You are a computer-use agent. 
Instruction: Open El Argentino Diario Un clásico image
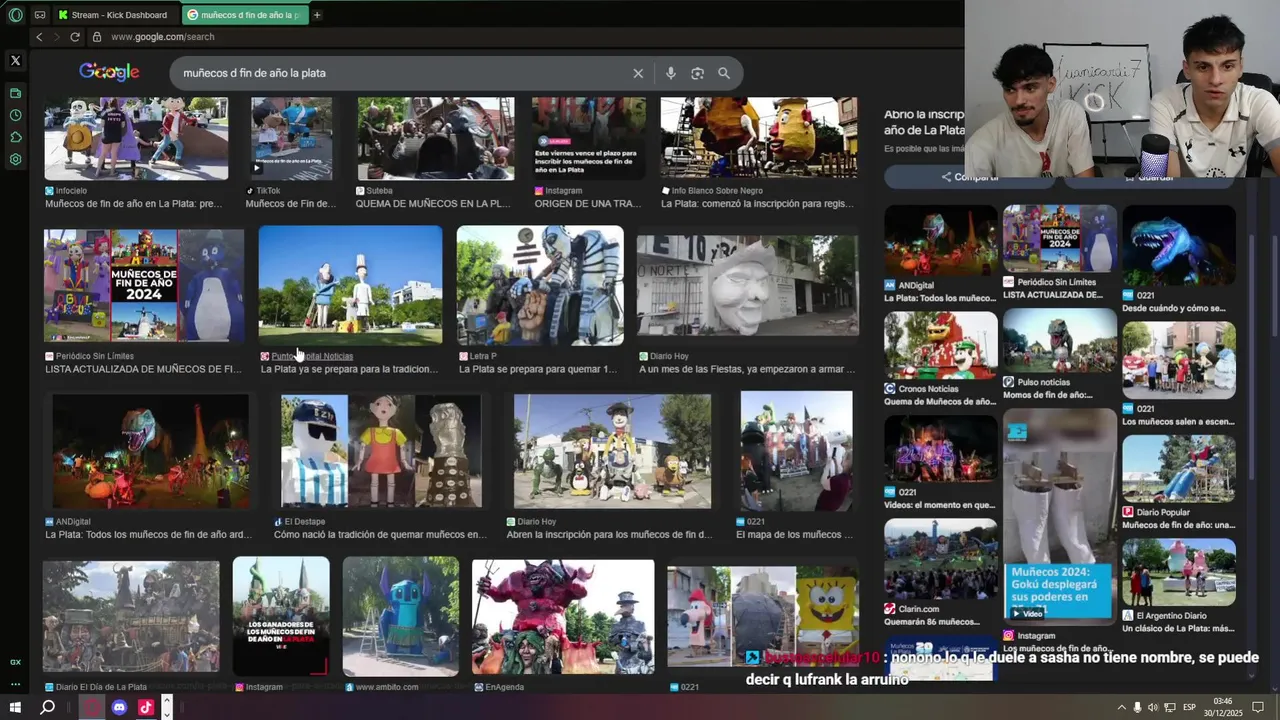[1179, 572]
